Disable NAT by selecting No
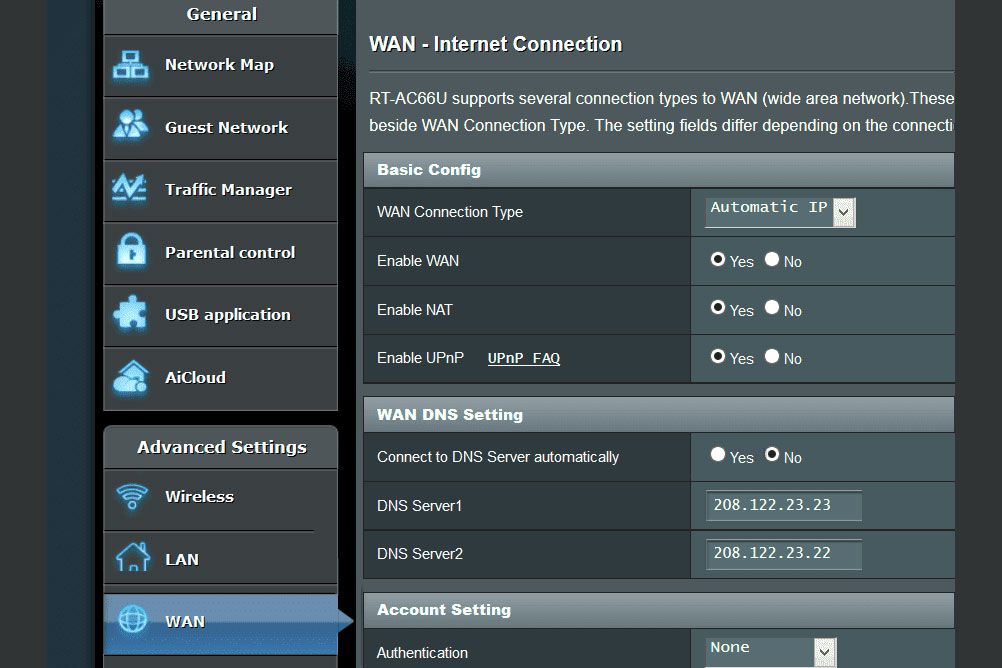Screen dimensions: 1002x668 pyautogui.click(x=772, y=307)
